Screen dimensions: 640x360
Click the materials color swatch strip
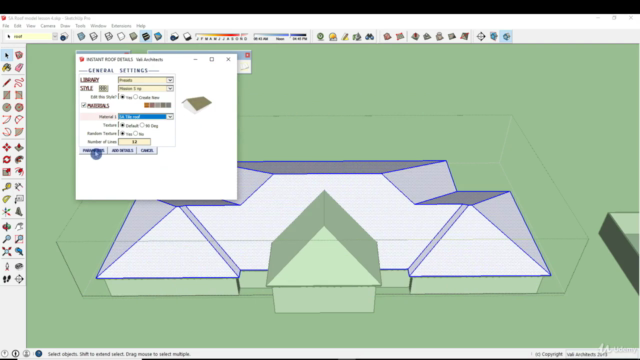point(158,105)
